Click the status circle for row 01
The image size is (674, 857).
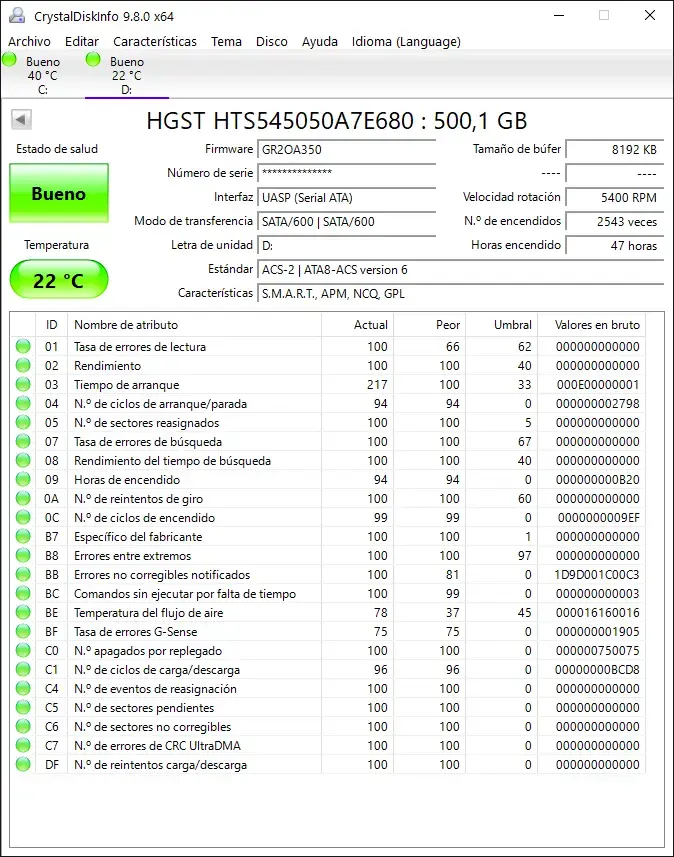(23, 346)
